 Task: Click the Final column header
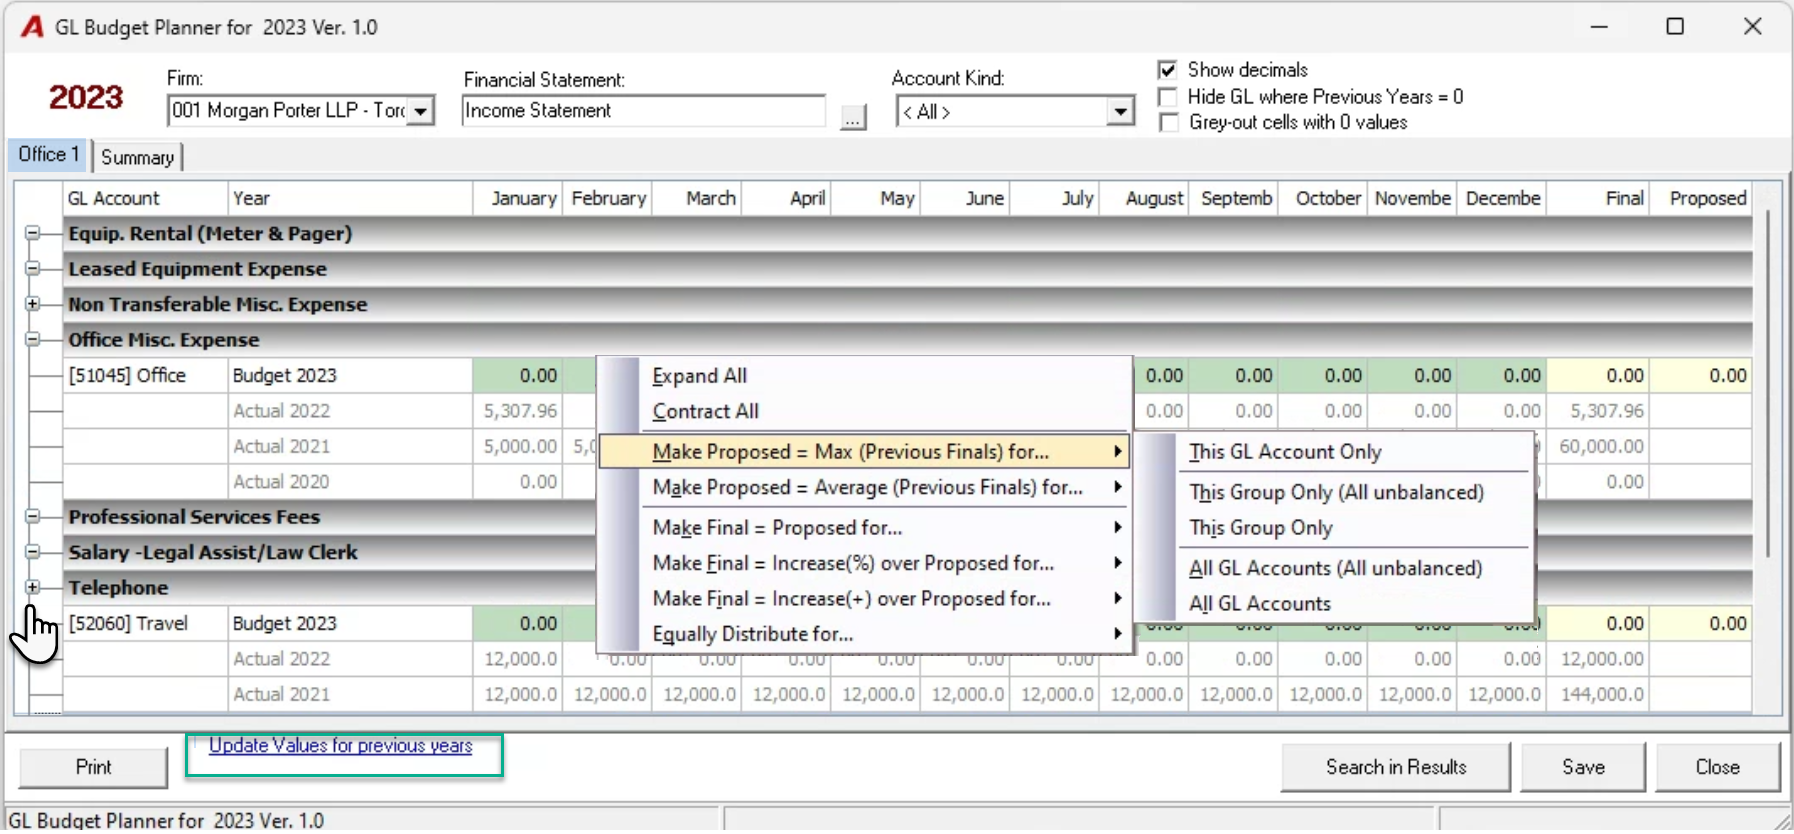click(x=1596, y=198)
